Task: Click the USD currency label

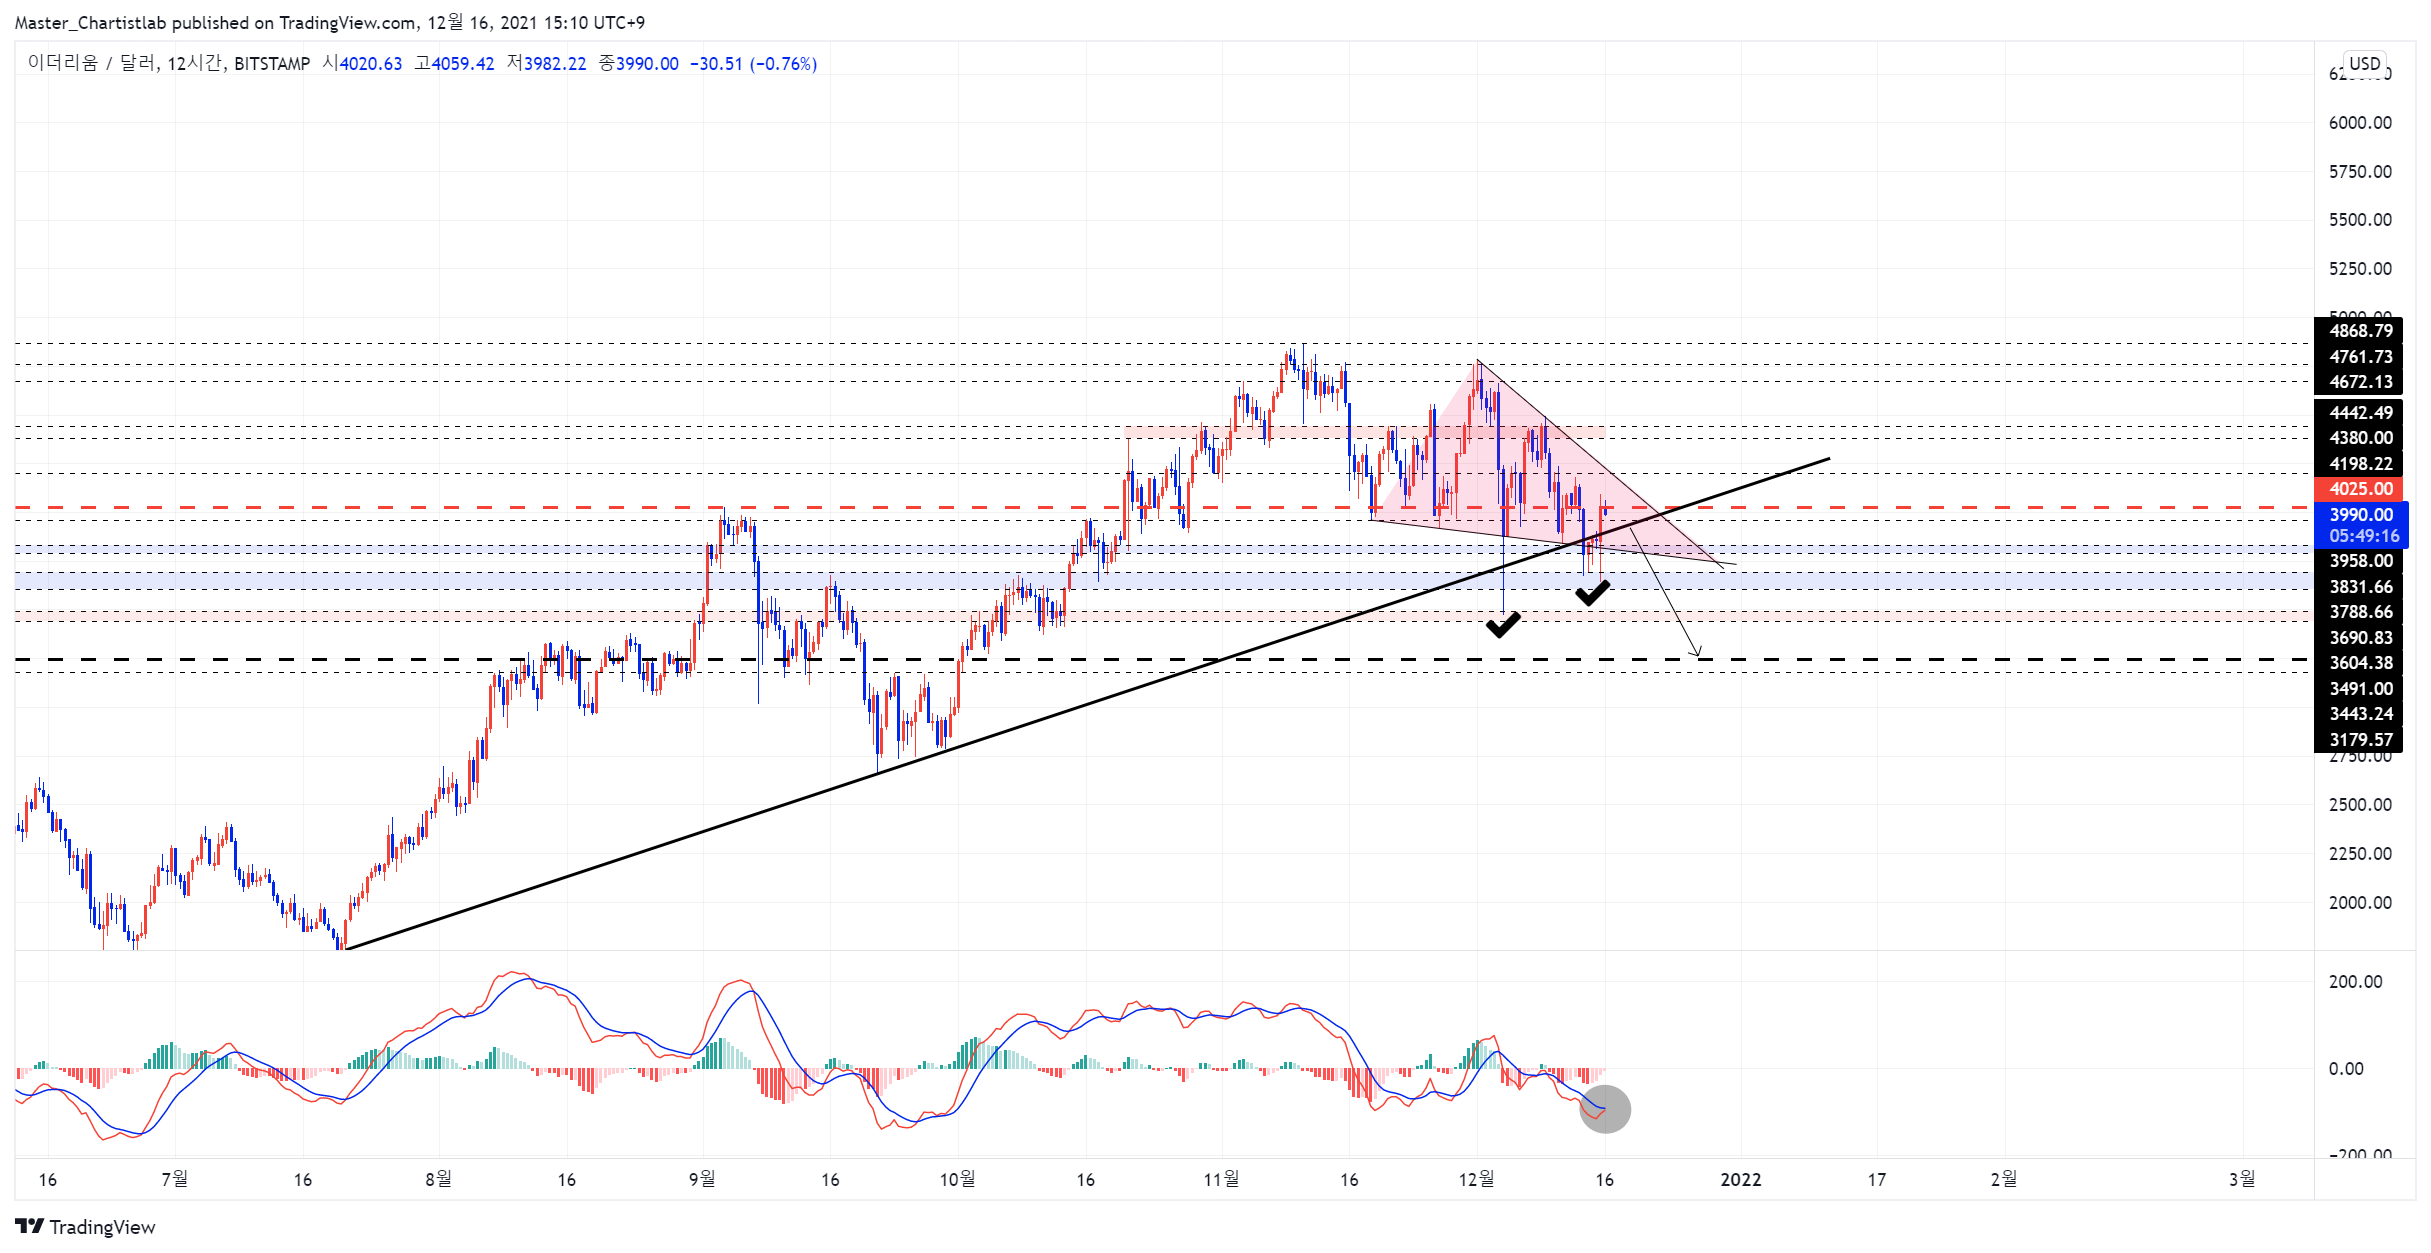Action: click(x=2364, y=63)
